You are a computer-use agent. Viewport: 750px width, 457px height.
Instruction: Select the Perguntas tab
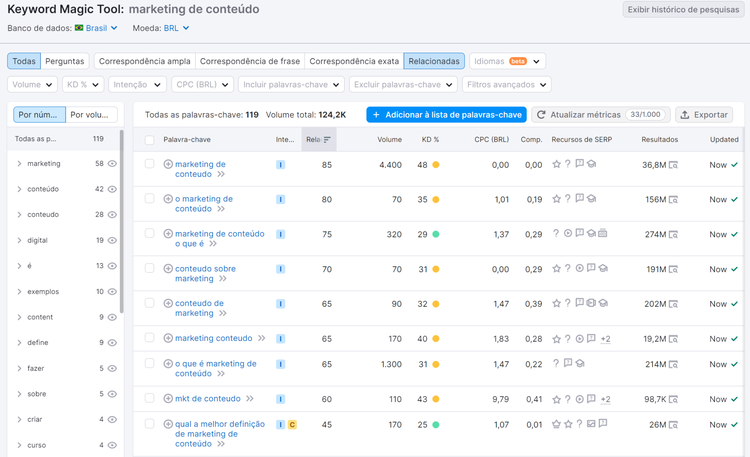coord(65,61)
